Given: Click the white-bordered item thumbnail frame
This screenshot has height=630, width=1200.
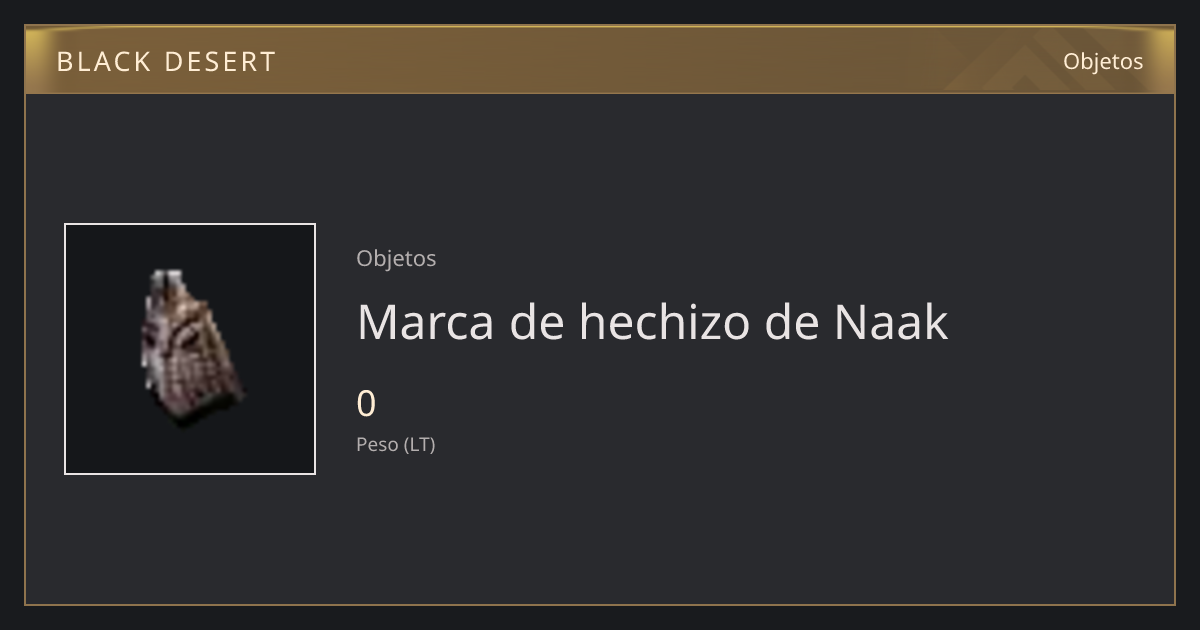Looking at the screenshot, I should [190, 349].
